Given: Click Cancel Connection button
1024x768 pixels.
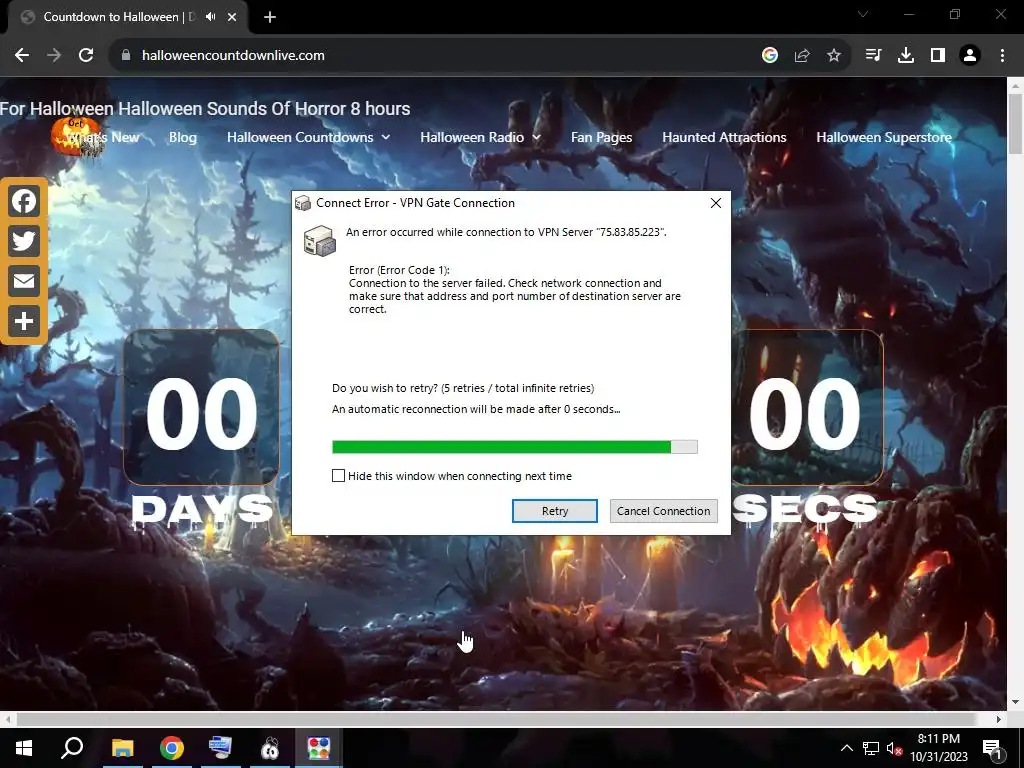Looking at the screenshot, I should click(664, 511).
